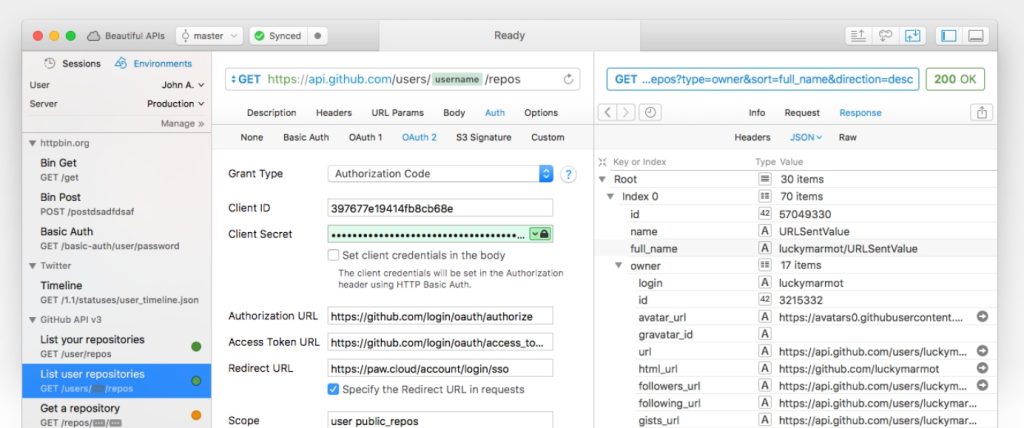Click the cloud sync arrows toolbar icon
1024x428 pixels.
pos(886,36)
